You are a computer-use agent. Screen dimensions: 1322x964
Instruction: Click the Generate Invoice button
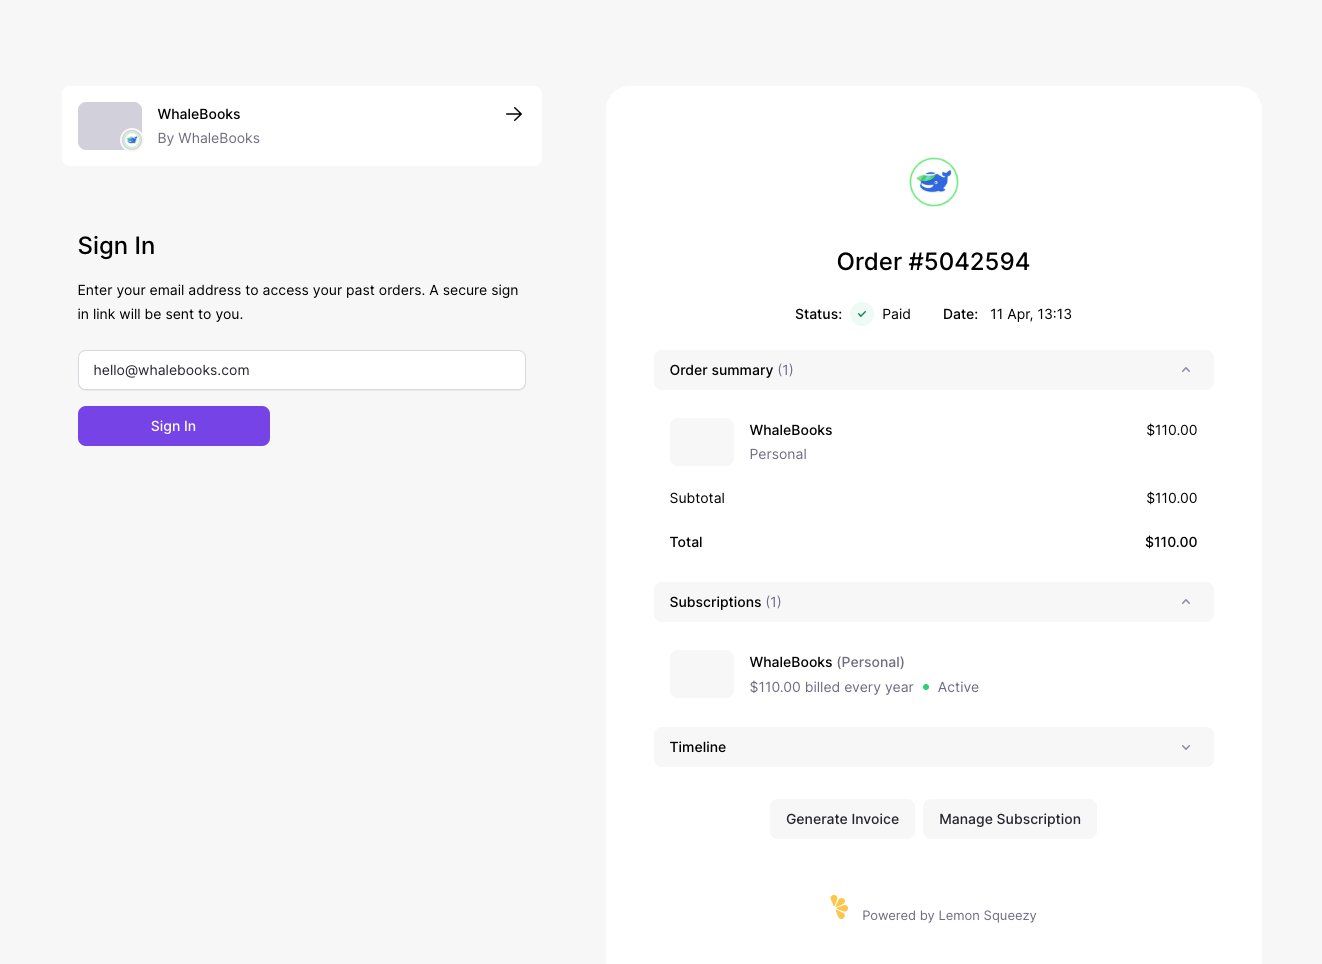(842, 819)
